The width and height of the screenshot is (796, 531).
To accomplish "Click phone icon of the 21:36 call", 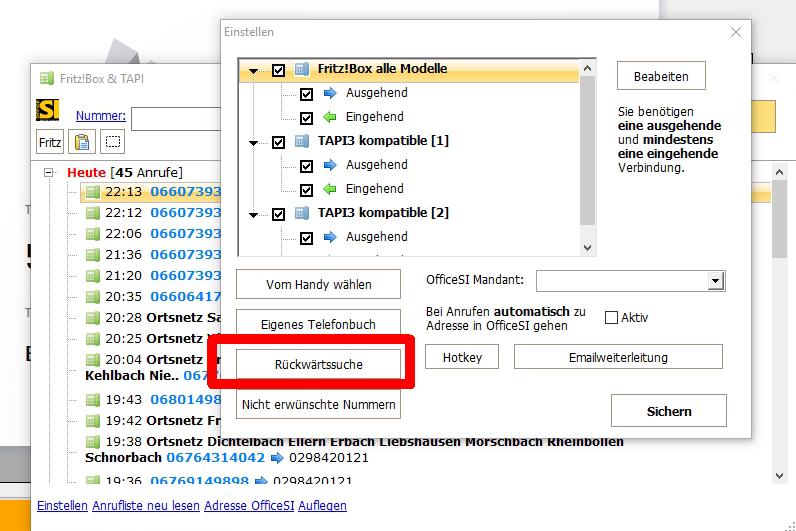I will [92, 255].
